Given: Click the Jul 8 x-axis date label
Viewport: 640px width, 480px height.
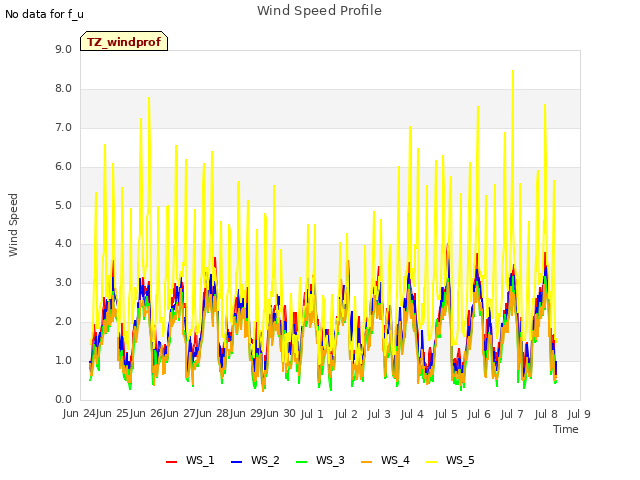Looking at the screenshot, I should [546, 414].
